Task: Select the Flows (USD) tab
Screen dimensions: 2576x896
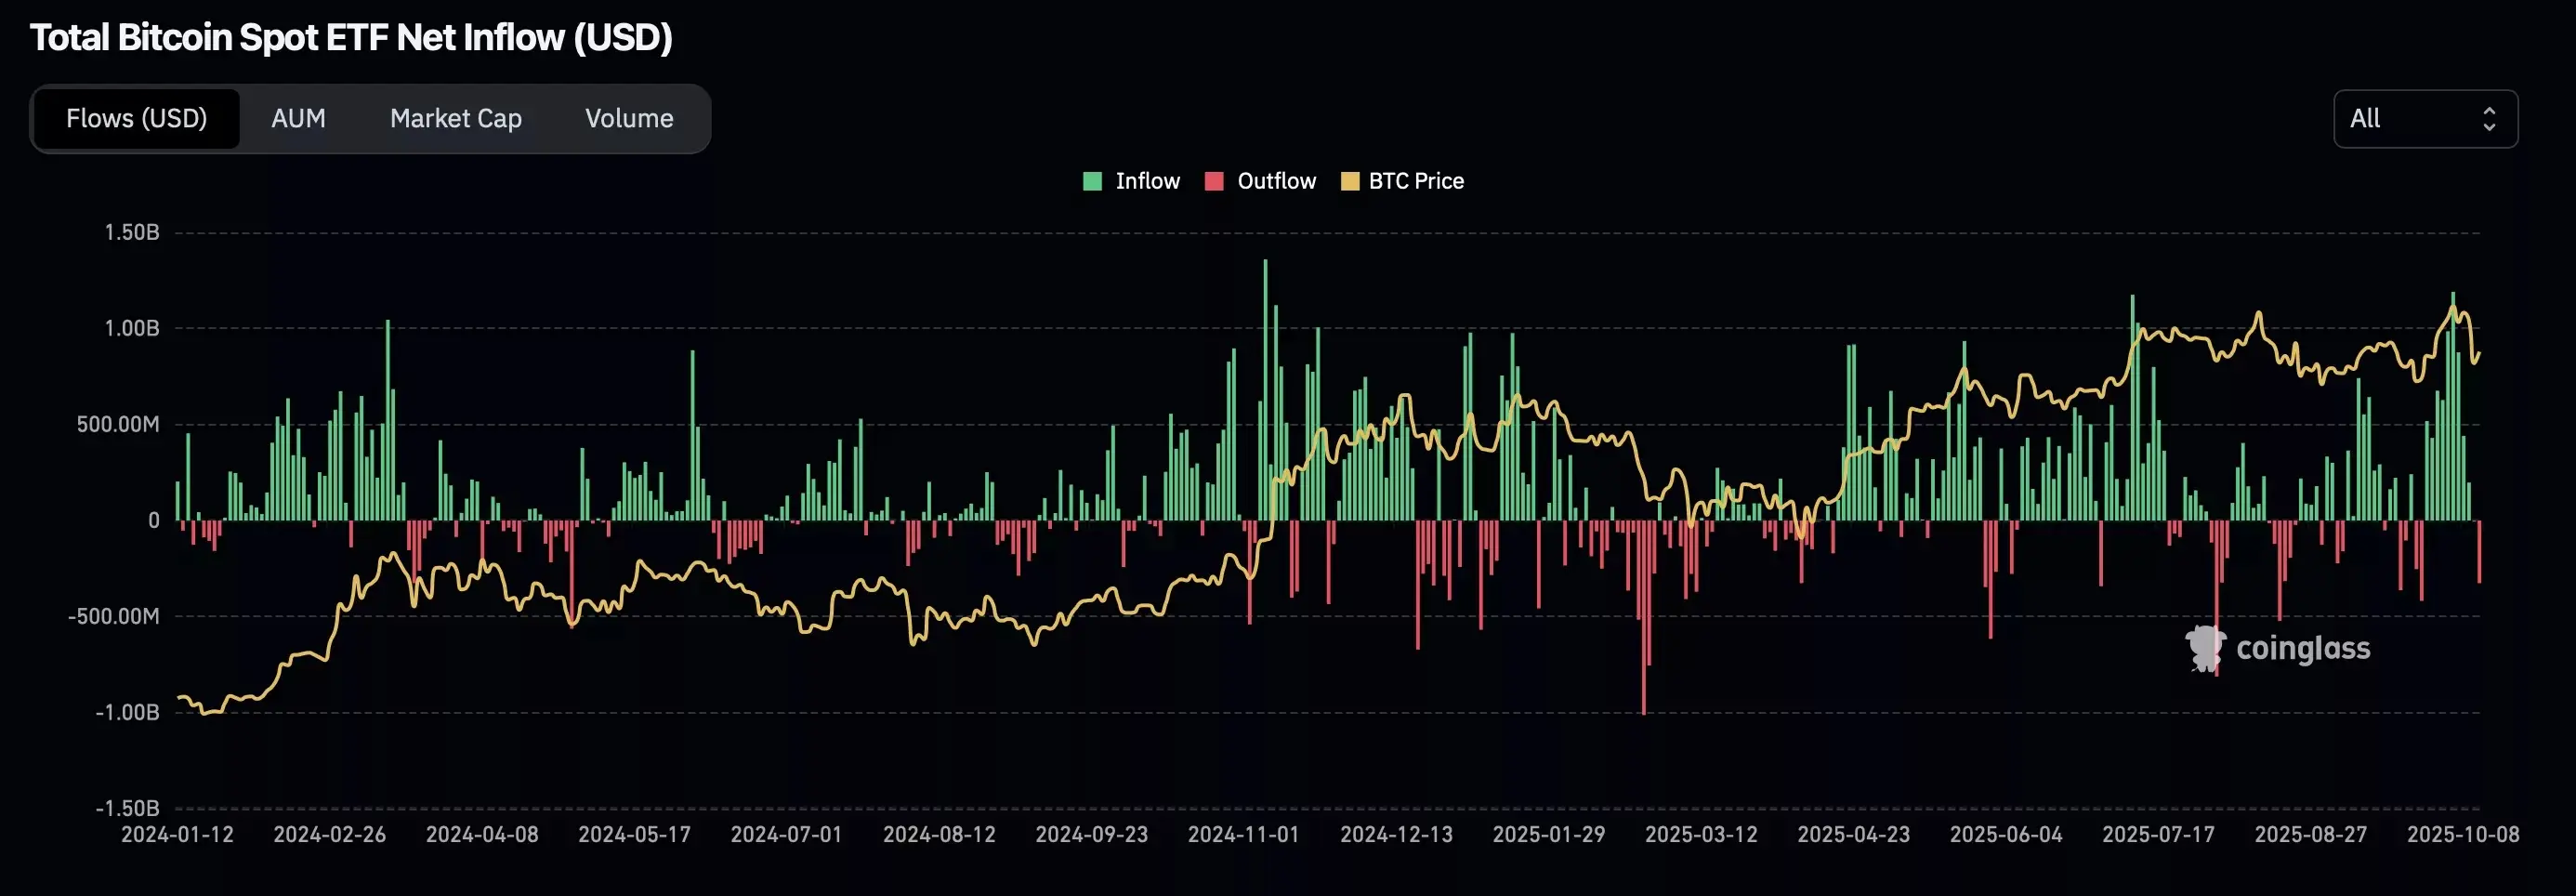Action: click(137, 119)
